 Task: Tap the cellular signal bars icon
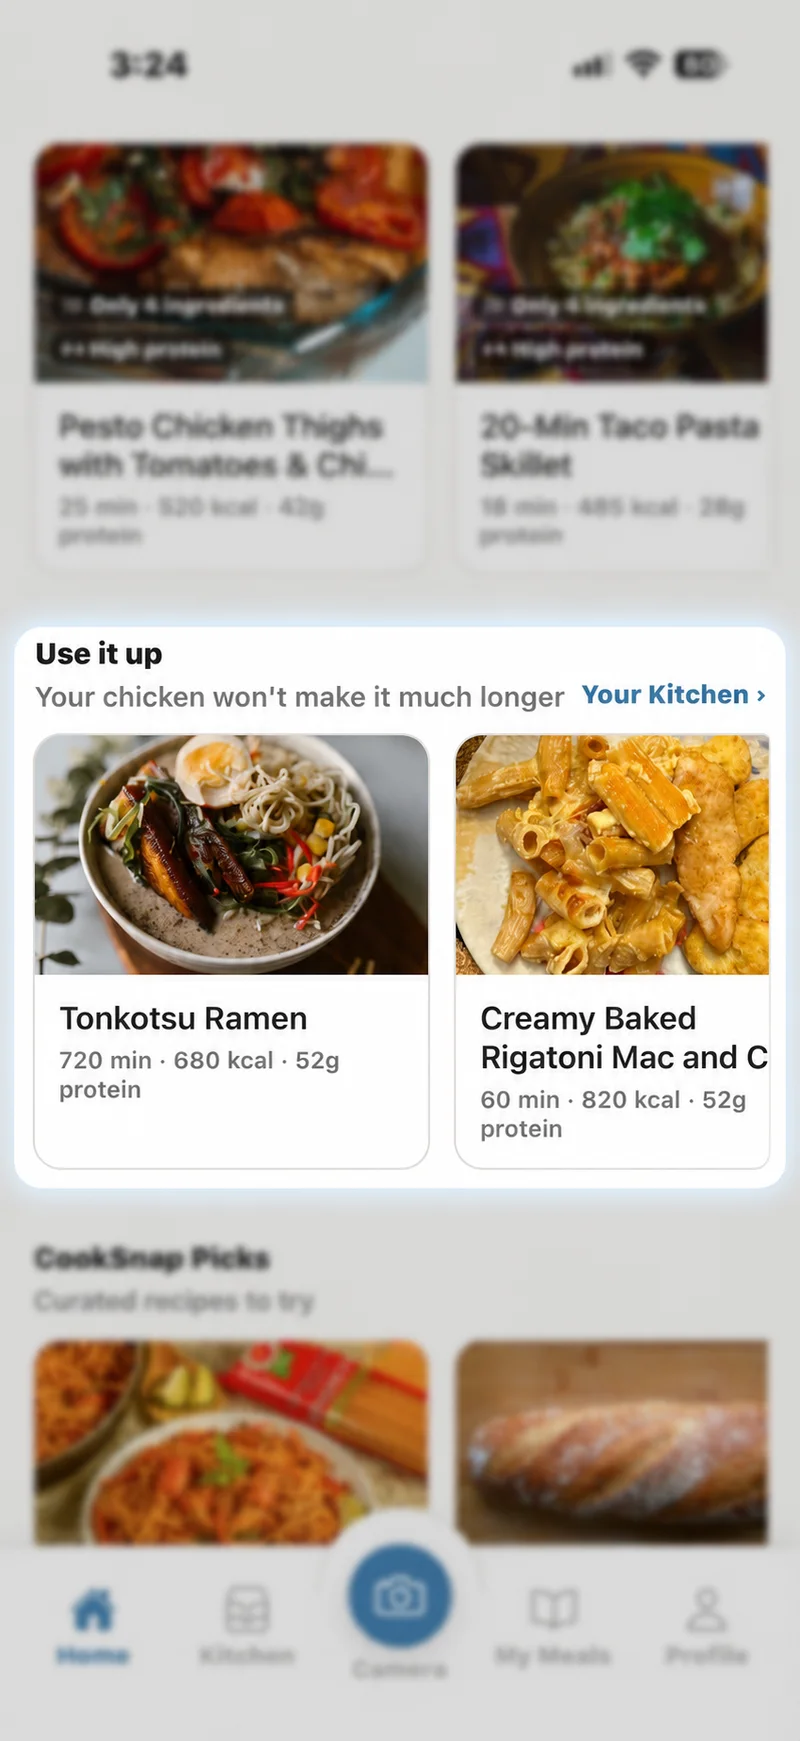coord(591,66)
